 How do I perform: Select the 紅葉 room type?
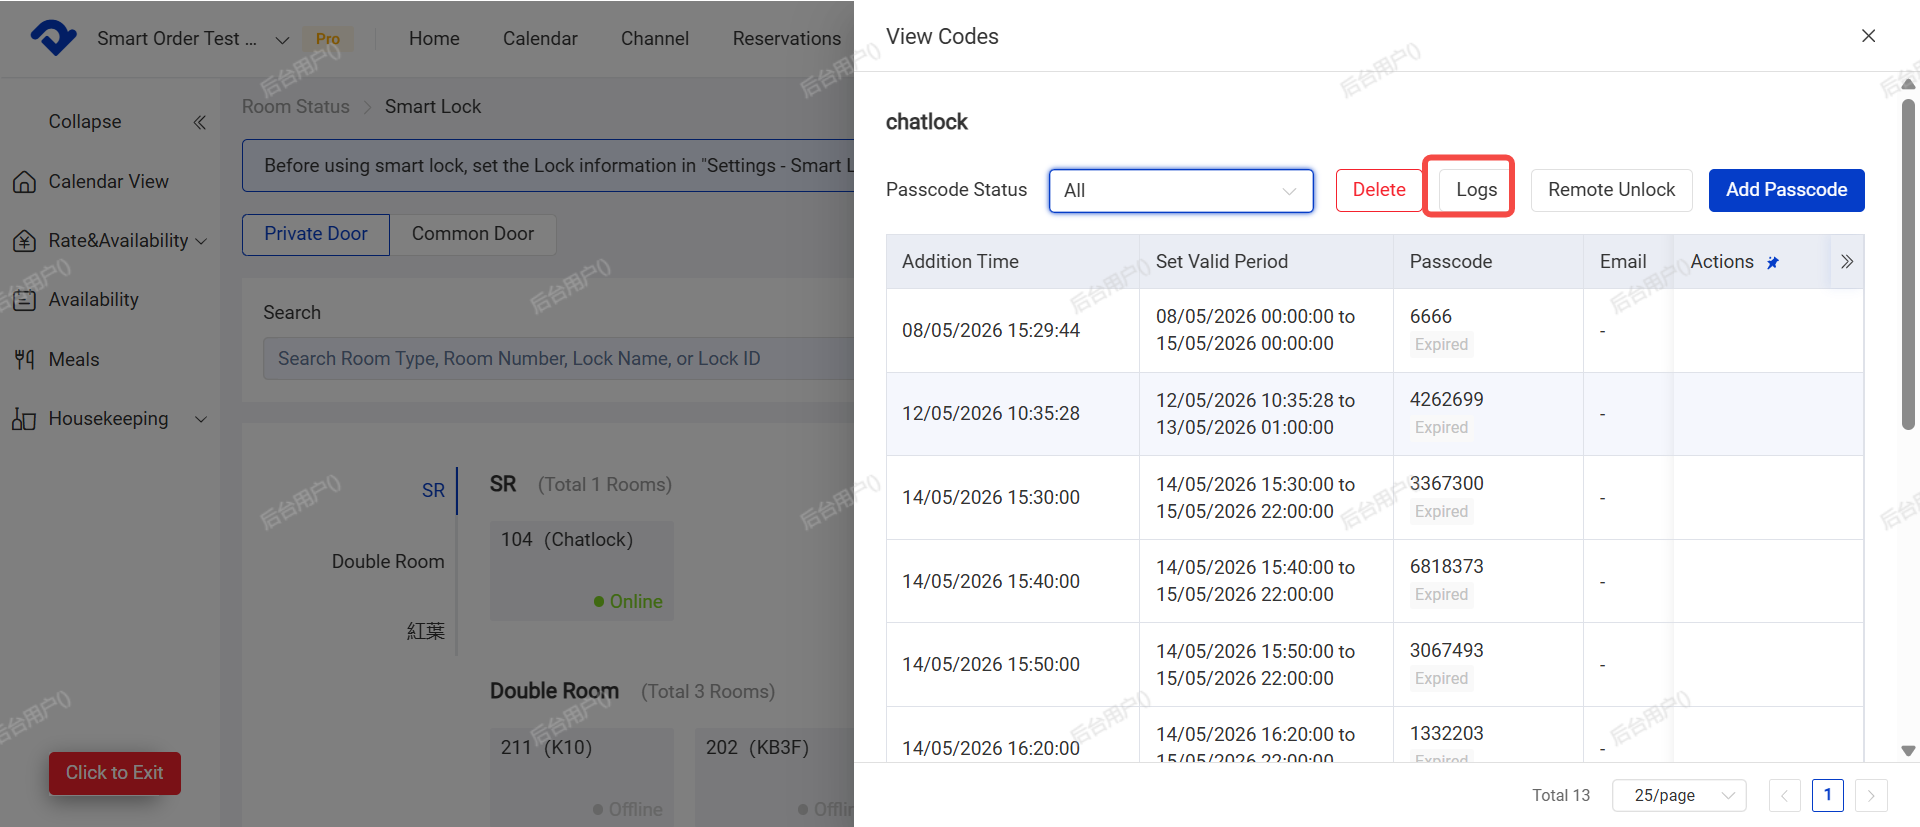pos(426,632)
